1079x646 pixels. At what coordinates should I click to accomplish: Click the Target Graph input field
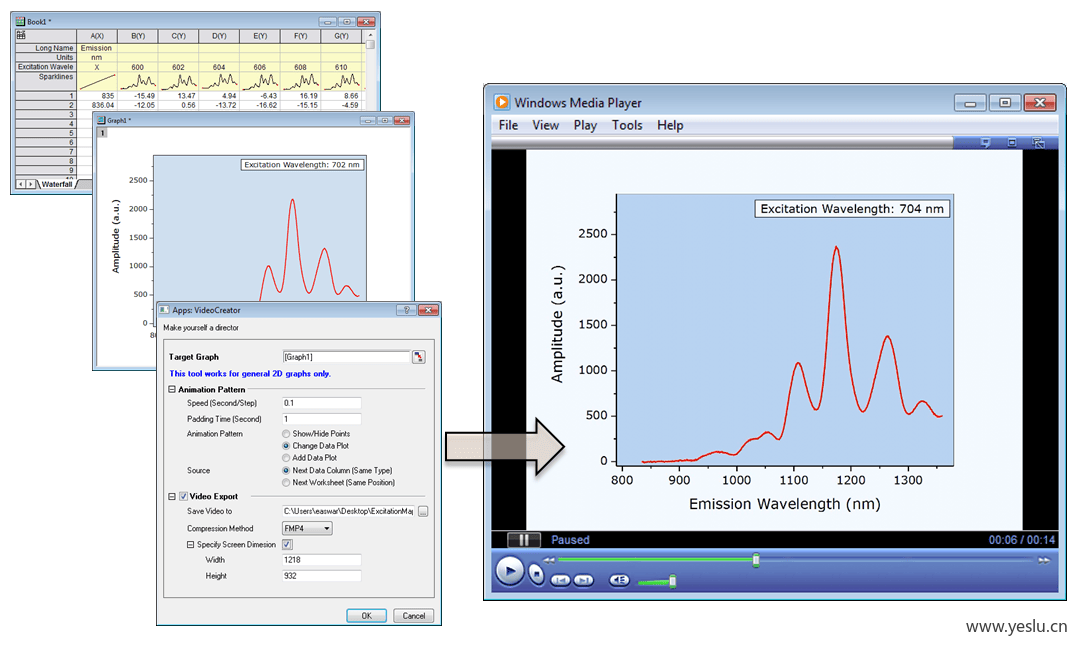click(x=346, y=357)
